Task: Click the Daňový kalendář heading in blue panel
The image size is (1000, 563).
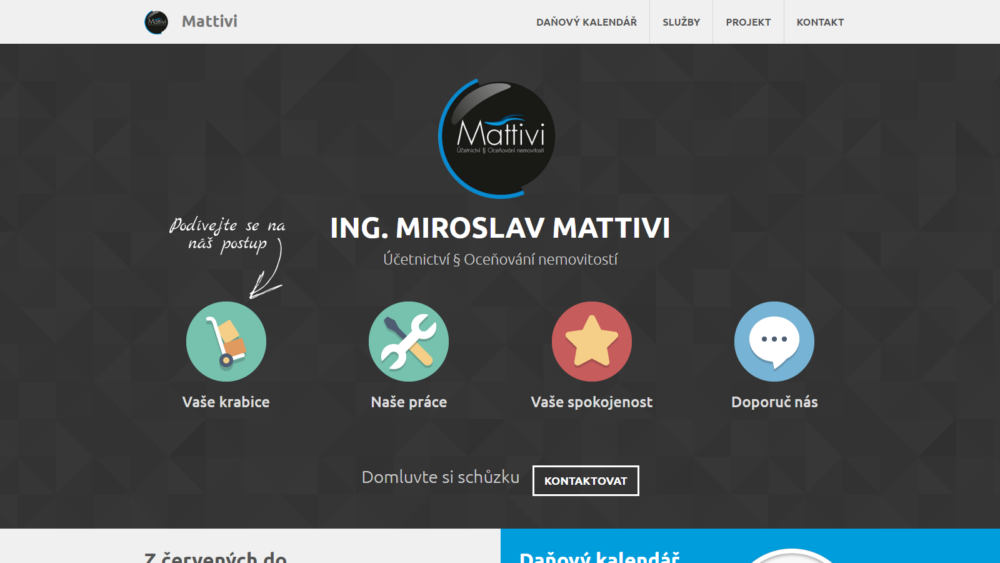Action: coord(599,557)
